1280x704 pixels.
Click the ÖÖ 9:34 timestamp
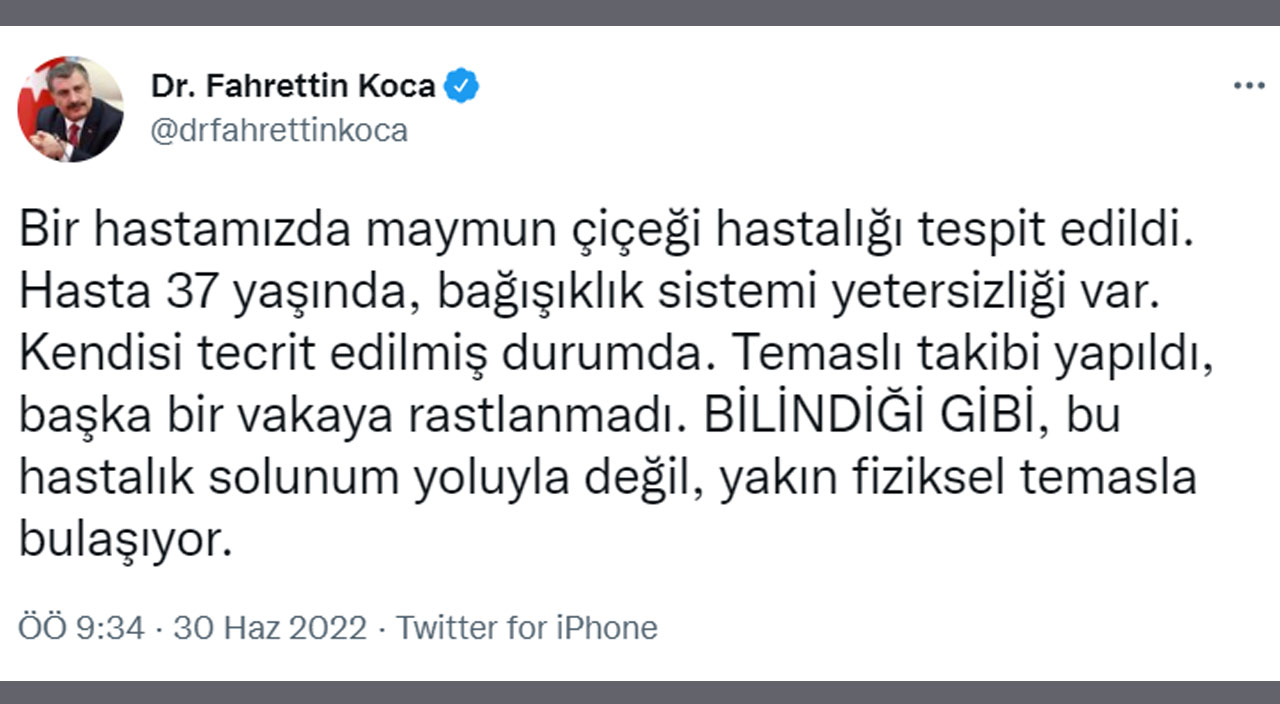pyautogui.click(x=82, y=628)
